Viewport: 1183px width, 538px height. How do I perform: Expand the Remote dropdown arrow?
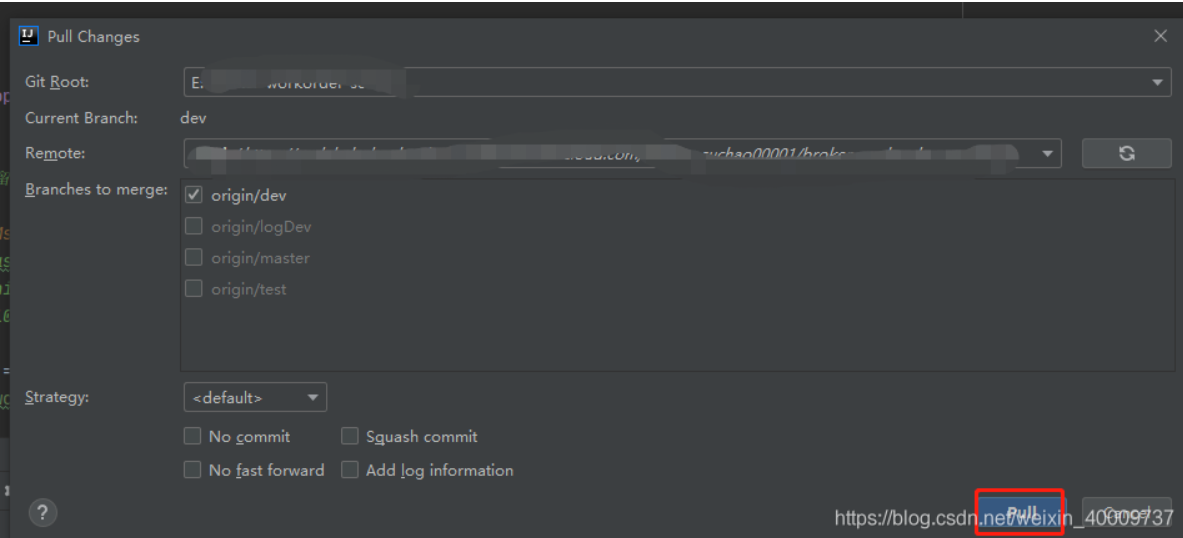[1047, 153]
